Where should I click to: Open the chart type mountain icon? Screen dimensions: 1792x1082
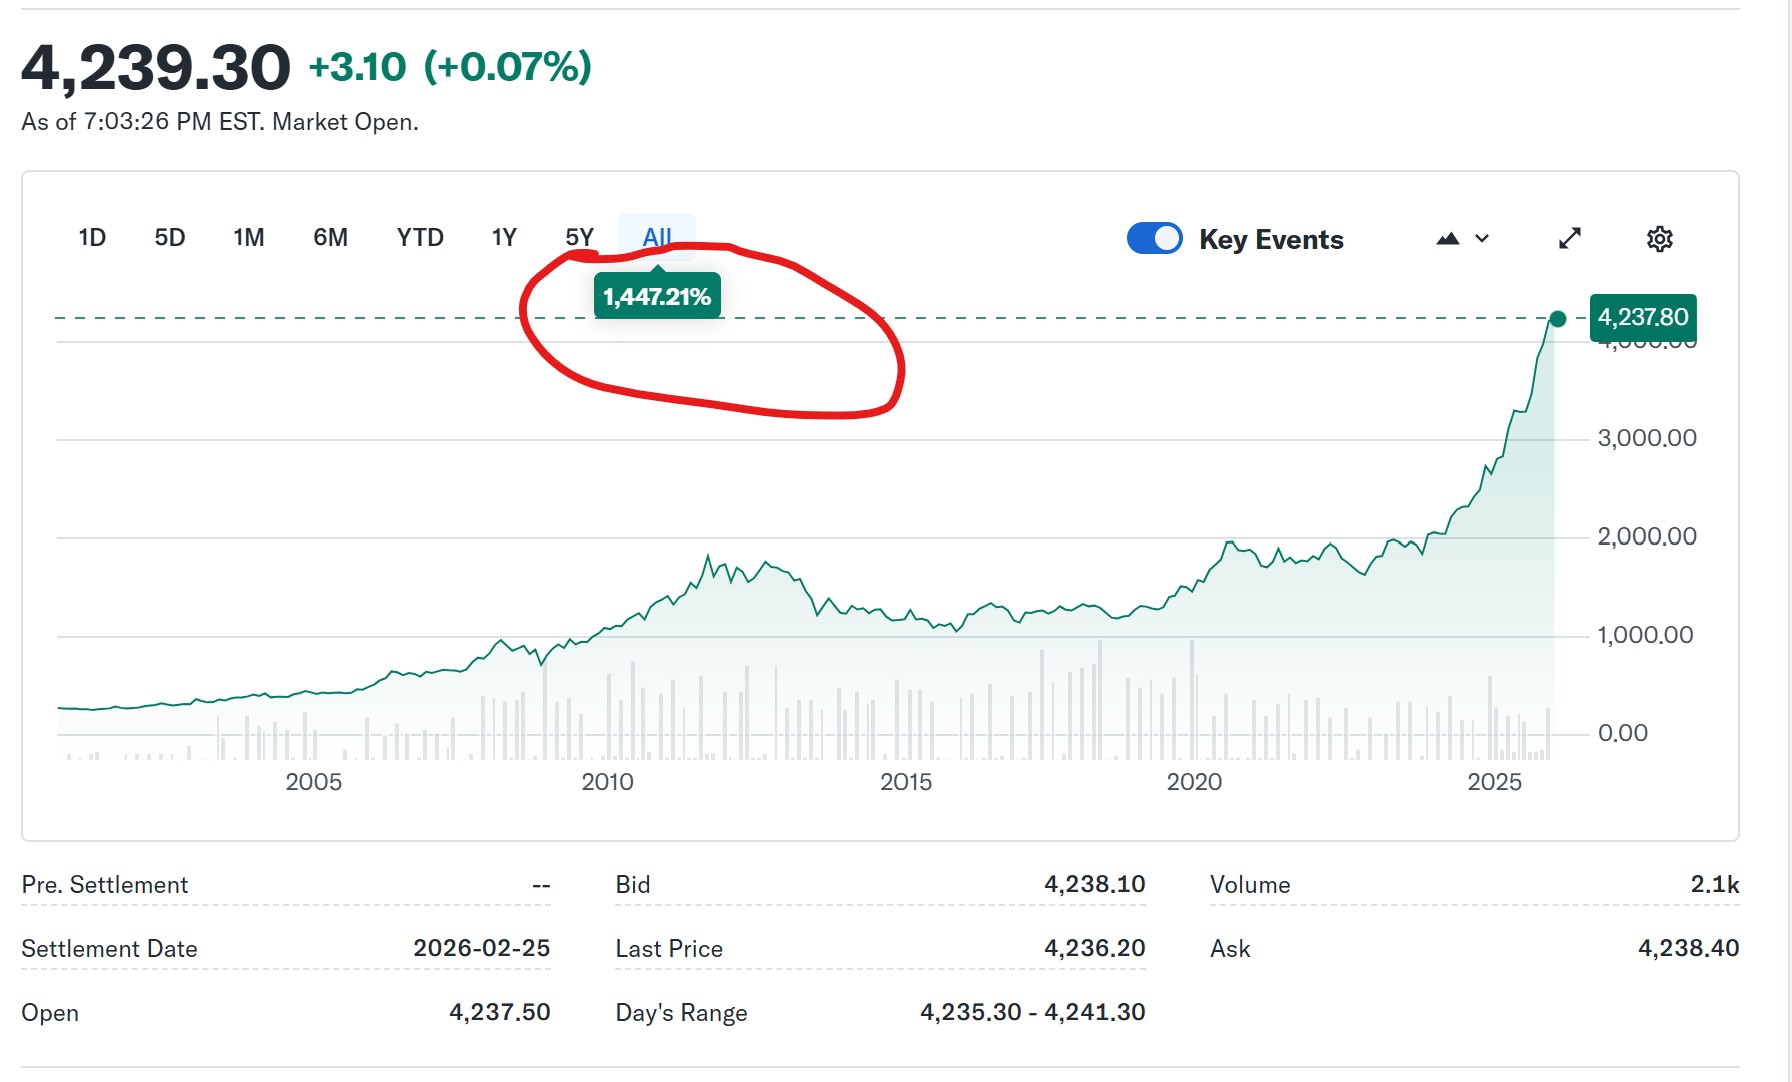(1448, 239)
